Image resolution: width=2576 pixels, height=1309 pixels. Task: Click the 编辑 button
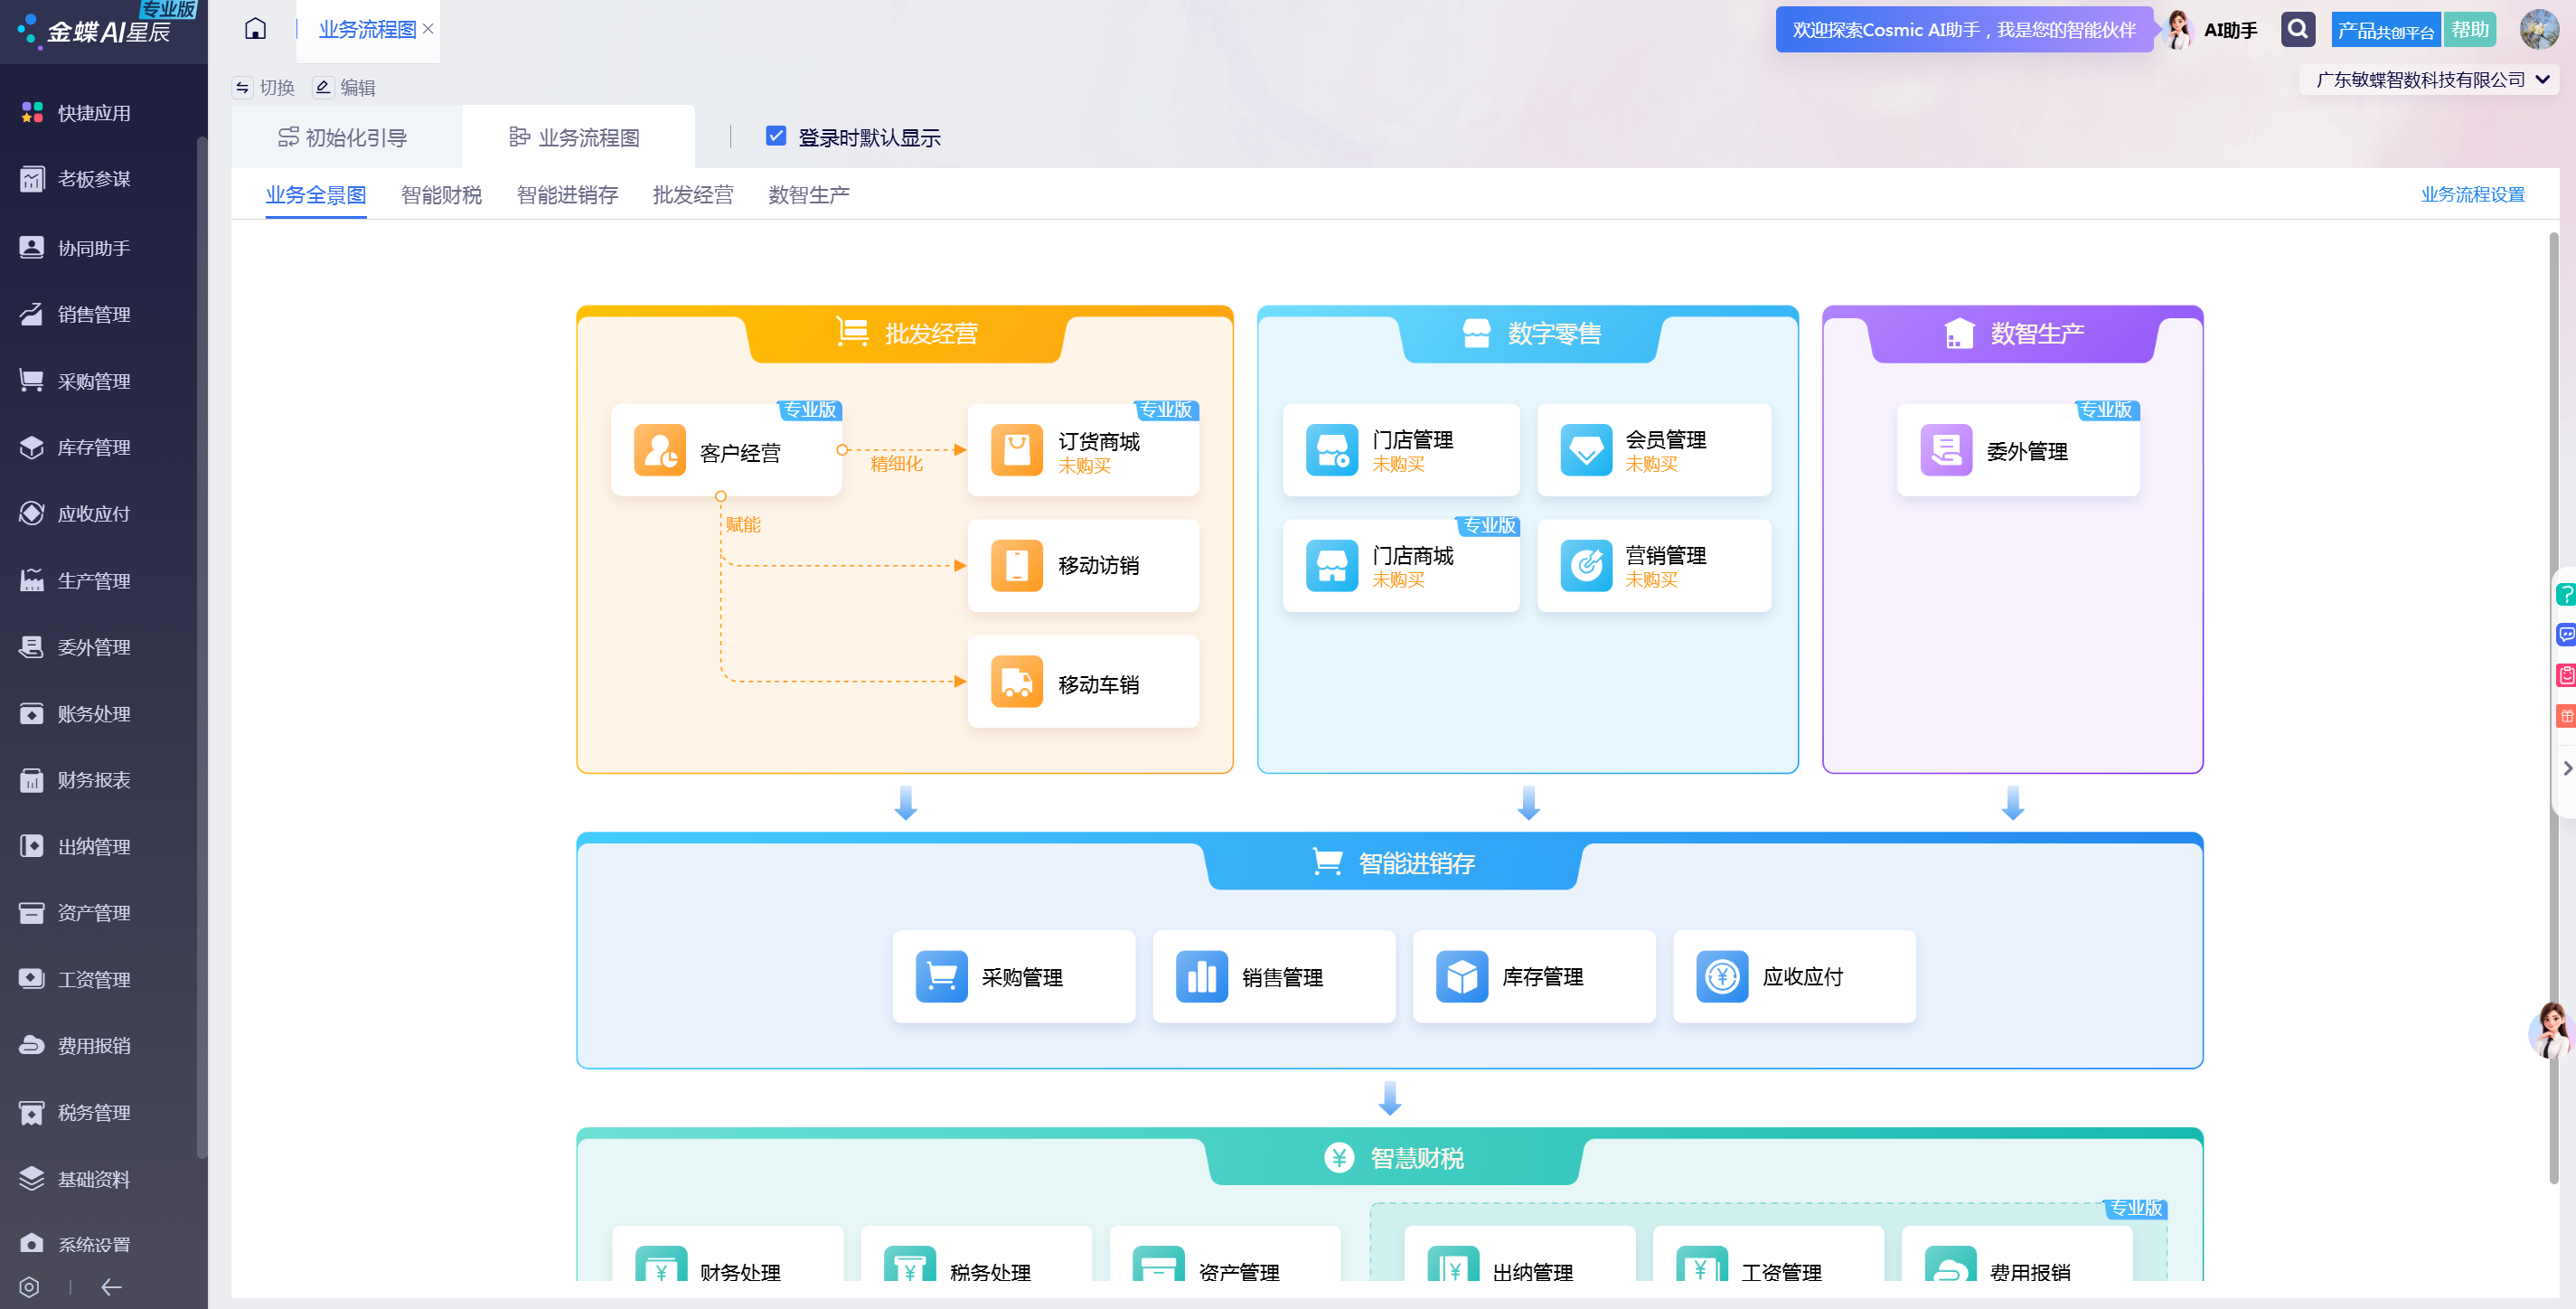345,87
